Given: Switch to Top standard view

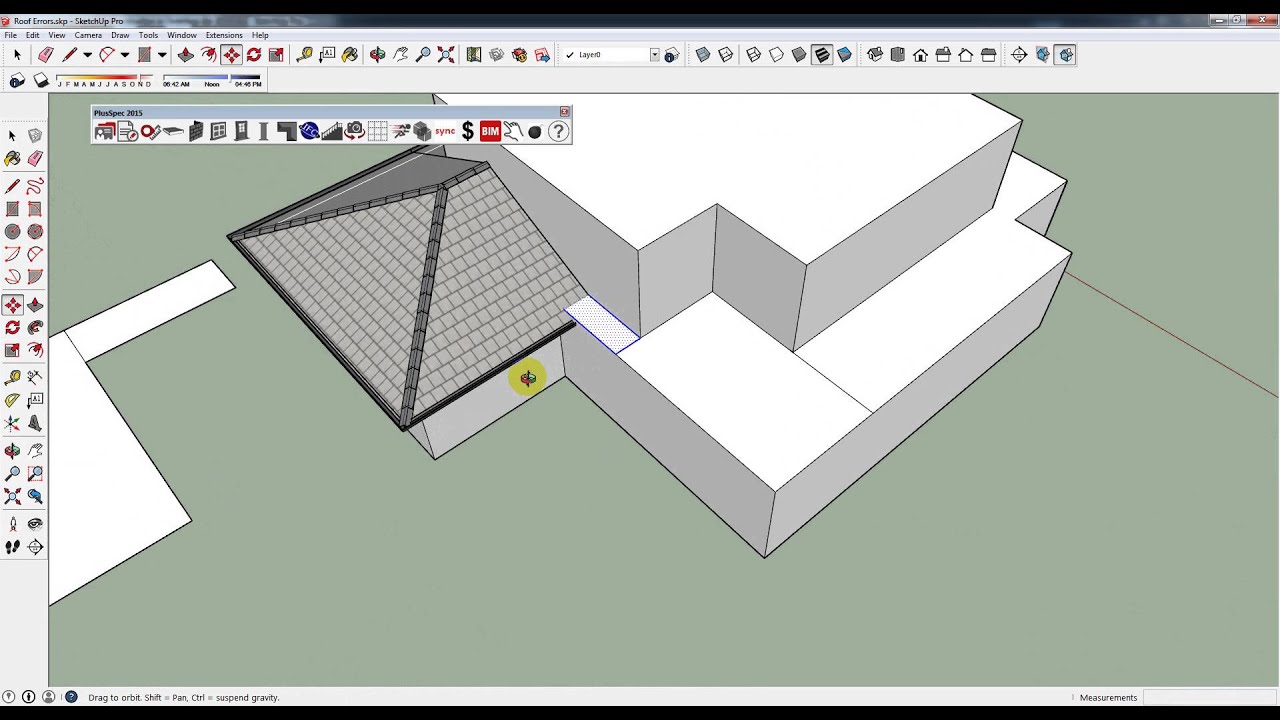Looking at the screenshot, I should (x=897, y=55).
